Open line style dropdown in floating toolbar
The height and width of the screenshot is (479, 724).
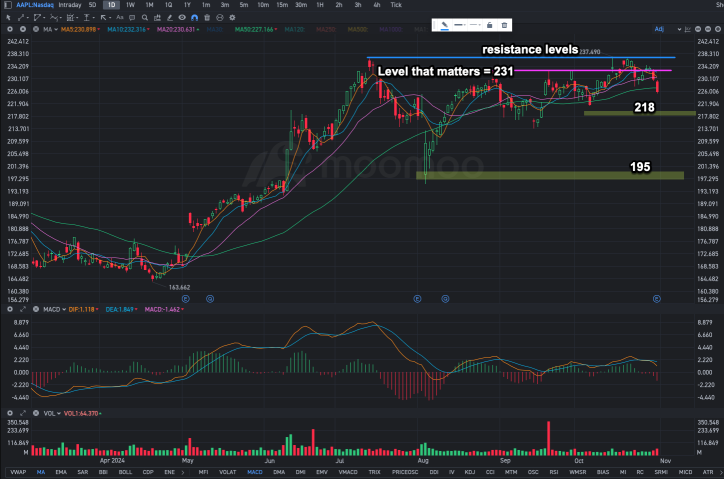pyautogui.click(x=475, y=25)
